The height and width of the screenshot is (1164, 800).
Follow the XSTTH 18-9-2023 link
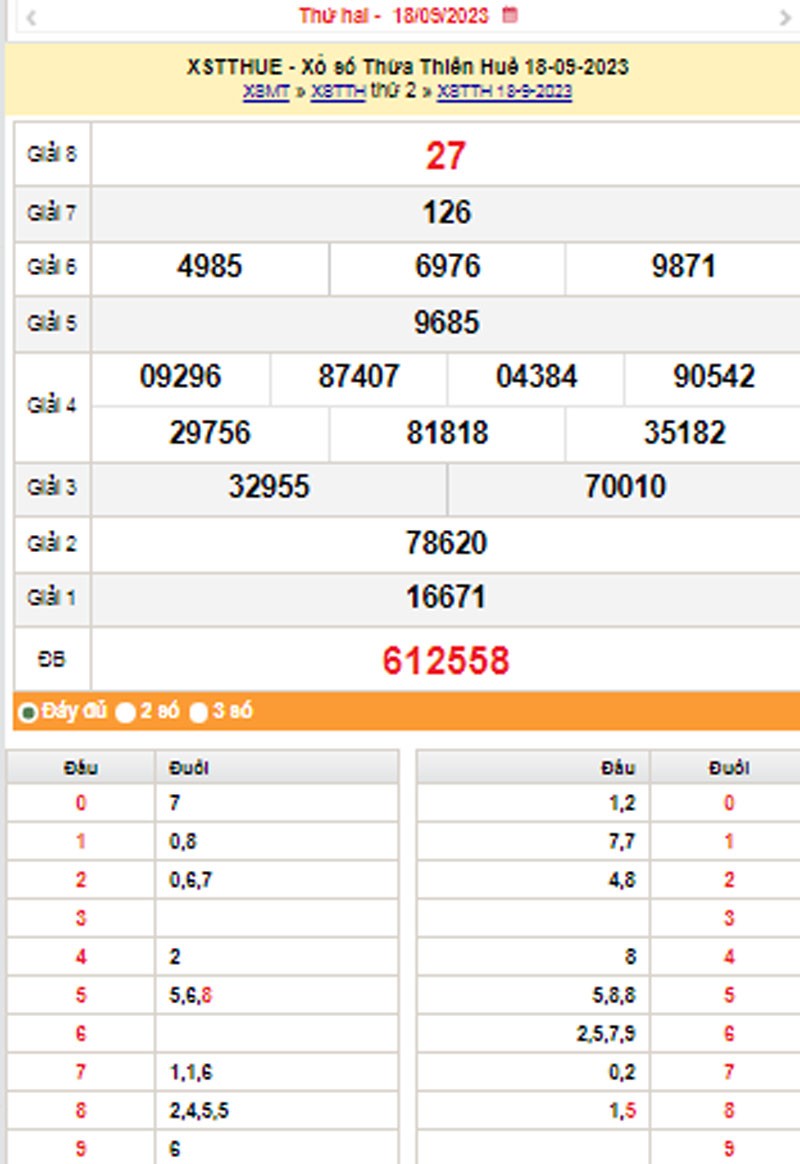click(x=504, y=92)
